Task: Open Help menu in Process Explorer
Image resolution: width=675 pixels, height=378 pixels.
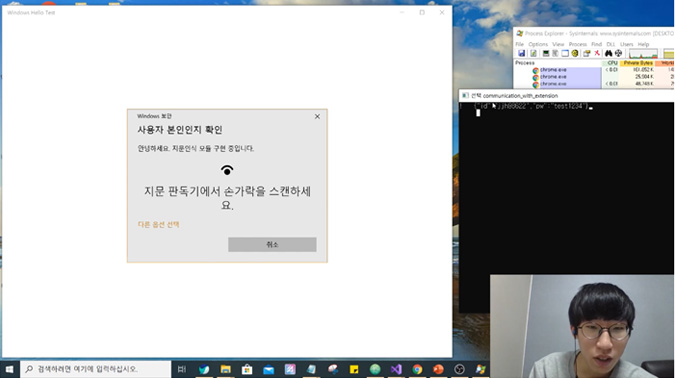Action: 643,44
